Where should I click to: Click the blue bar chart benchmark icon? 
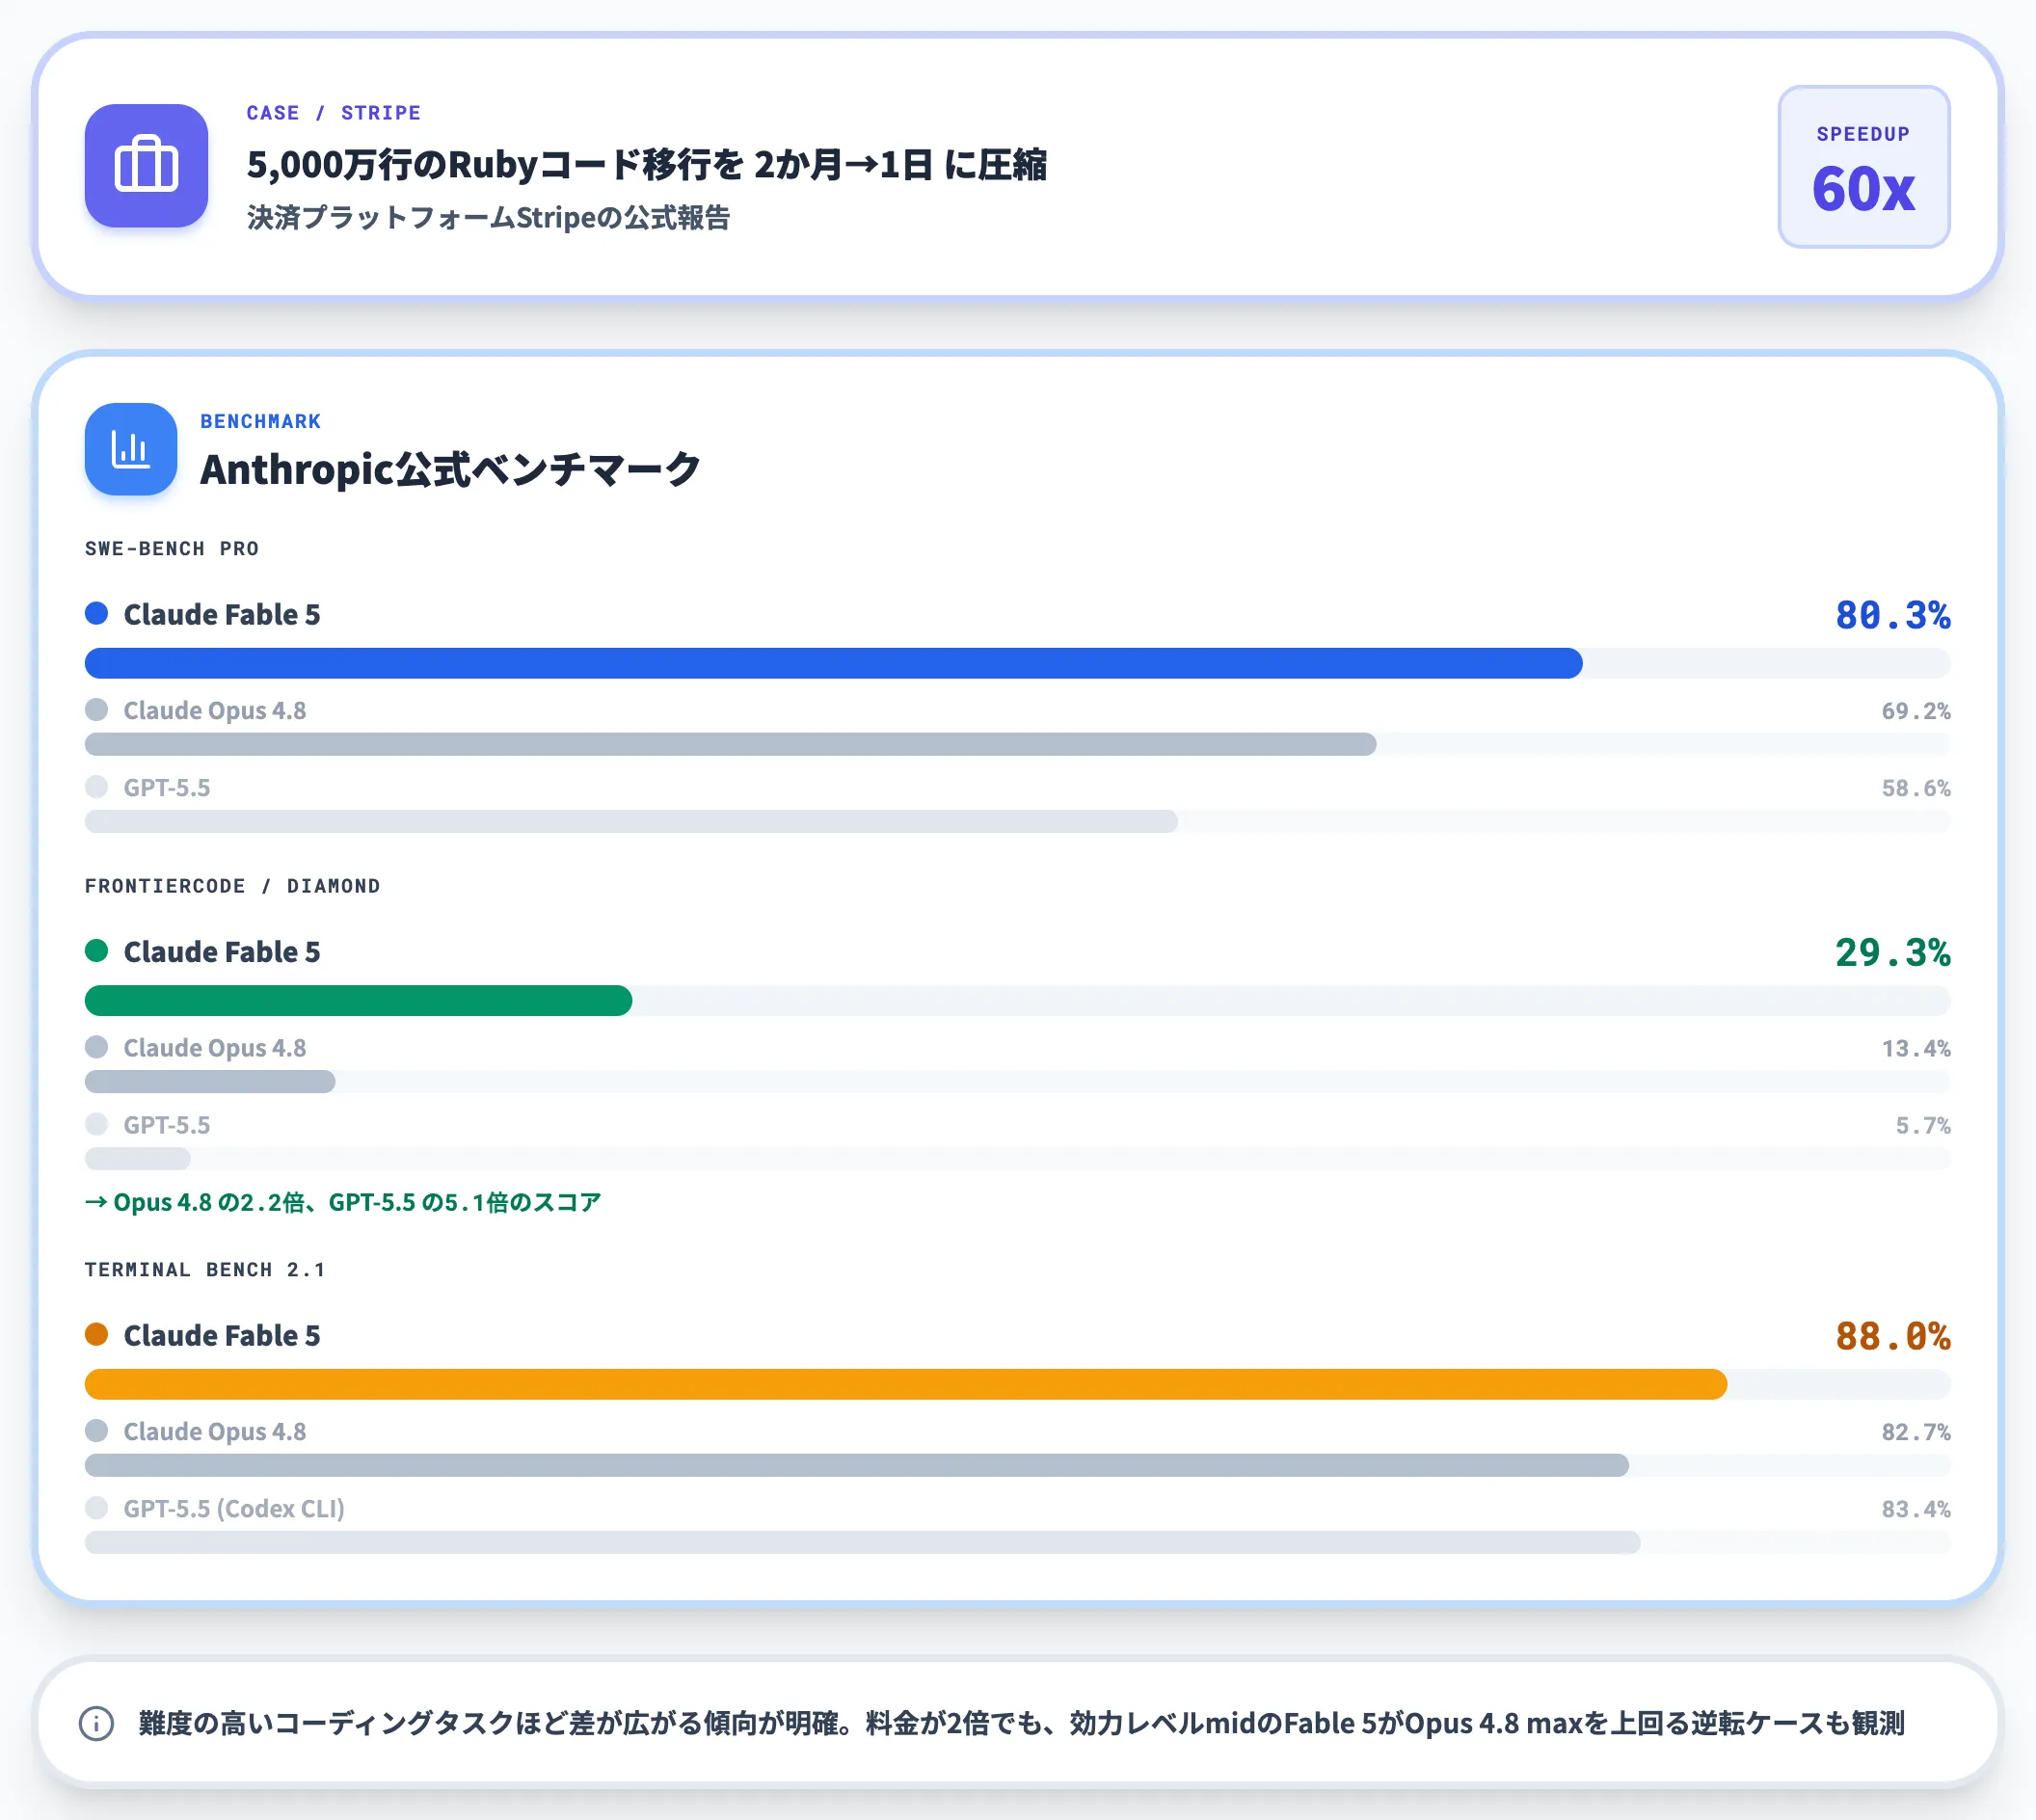point(131,449)
